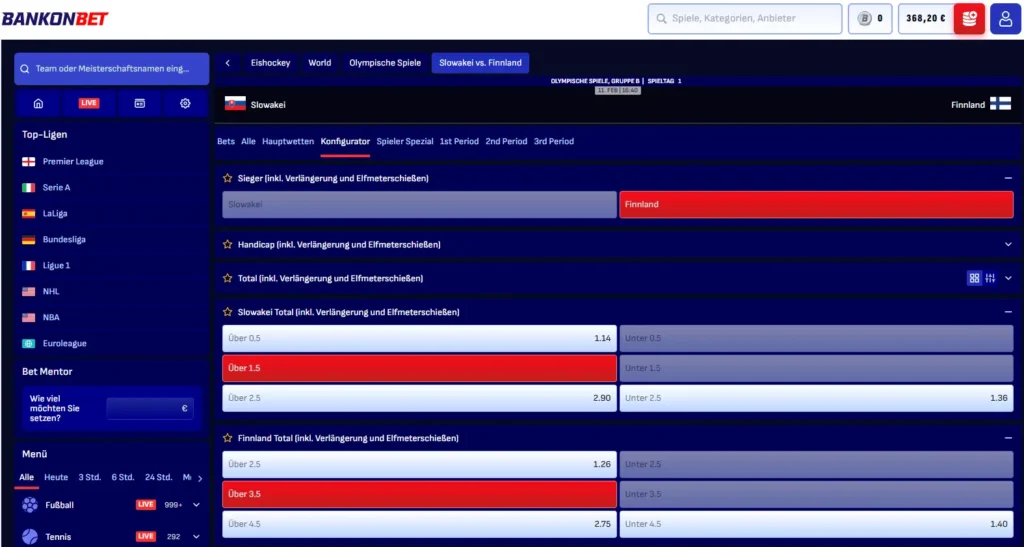
Task: Click the Euroleague league icon
Action: click(x=29, y=343)
